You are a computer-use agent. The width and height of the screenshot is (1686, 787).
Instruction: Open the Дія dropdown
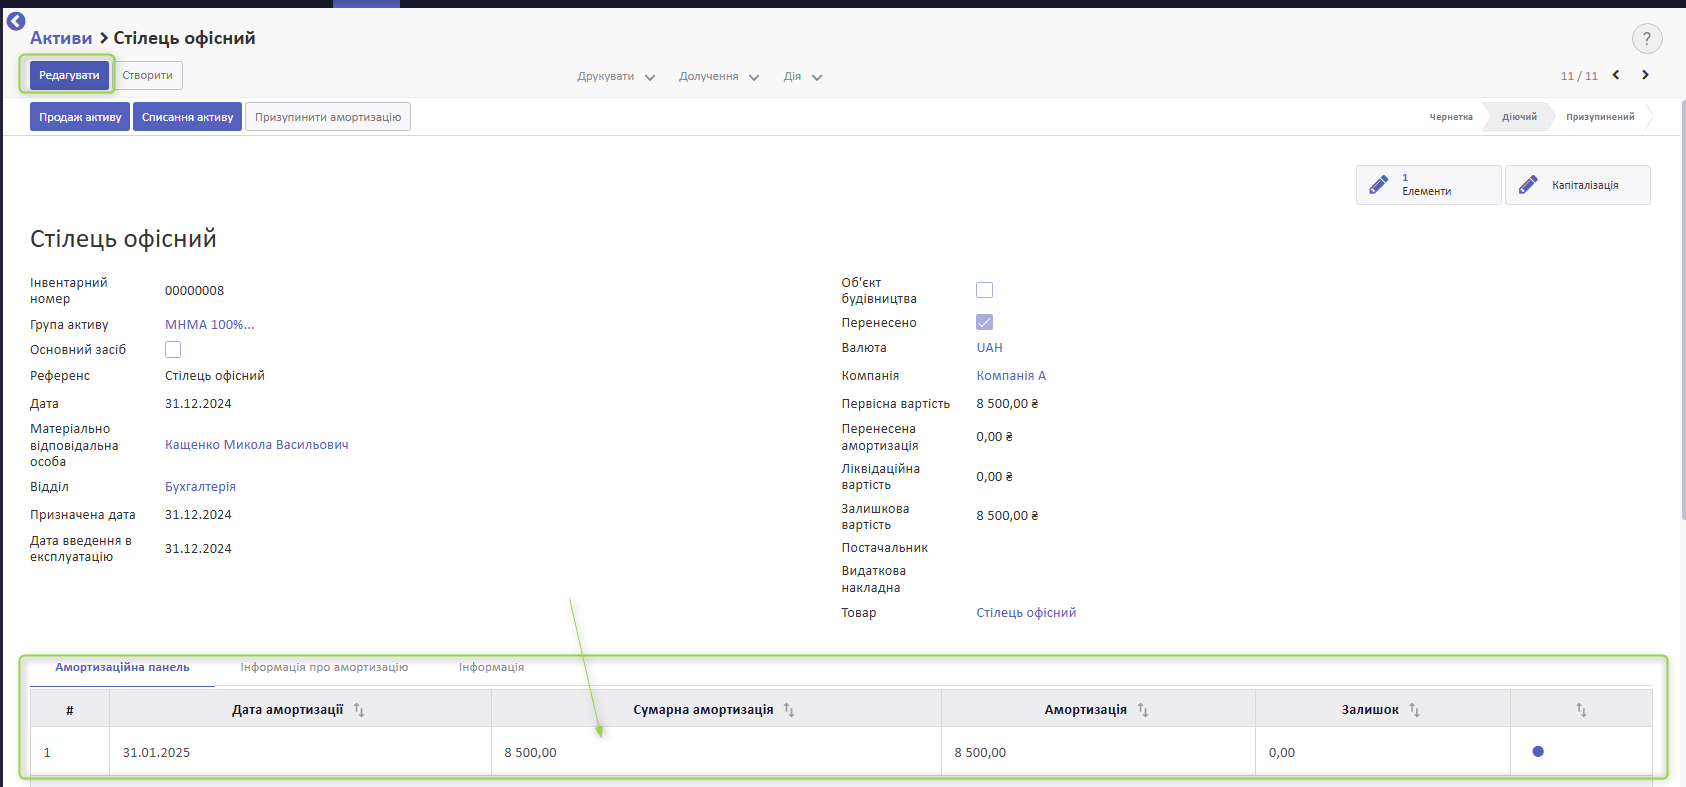pos(803,77)
